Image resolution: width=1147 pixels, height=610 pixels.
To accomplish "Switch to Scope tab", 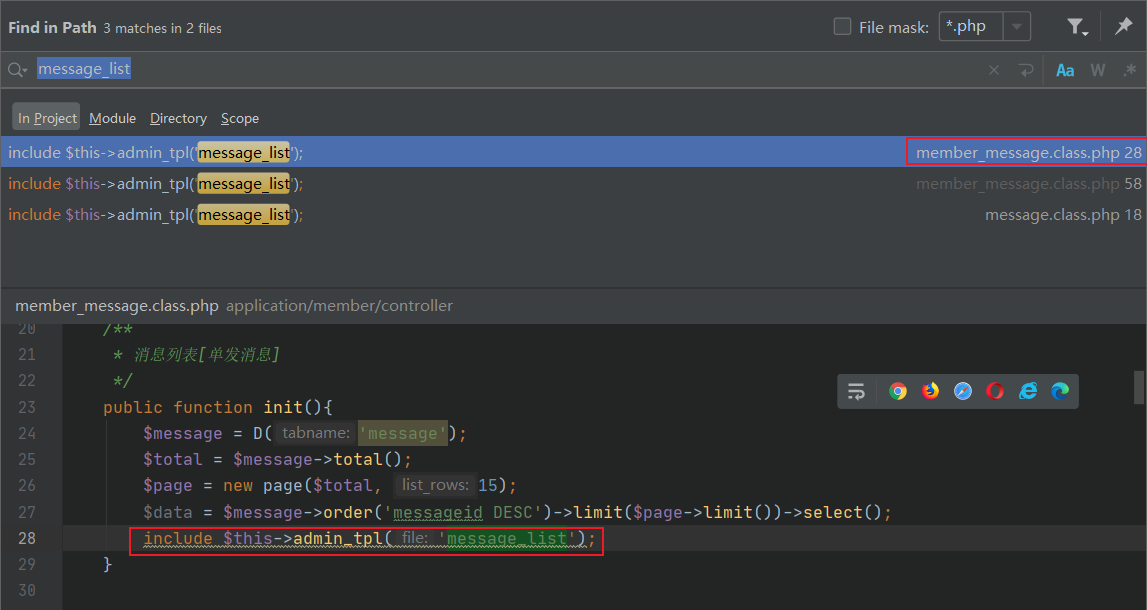I will click(x=240, y=118).
